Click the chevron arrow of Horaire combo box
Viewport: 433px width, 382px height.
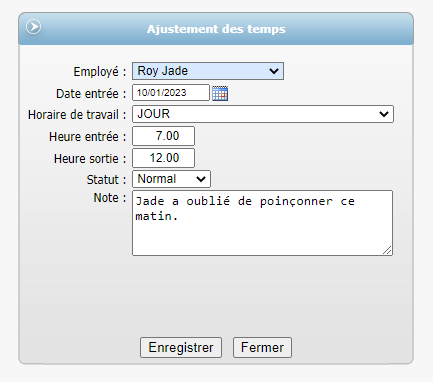tap(384, 114)
